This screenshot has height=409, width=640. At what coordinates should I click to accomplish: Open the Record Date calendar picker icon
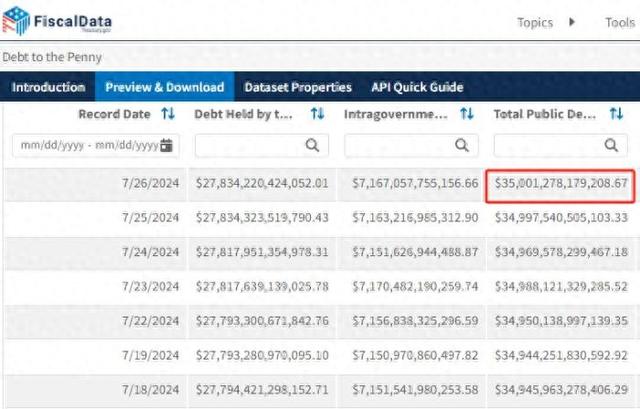(166, 145)
